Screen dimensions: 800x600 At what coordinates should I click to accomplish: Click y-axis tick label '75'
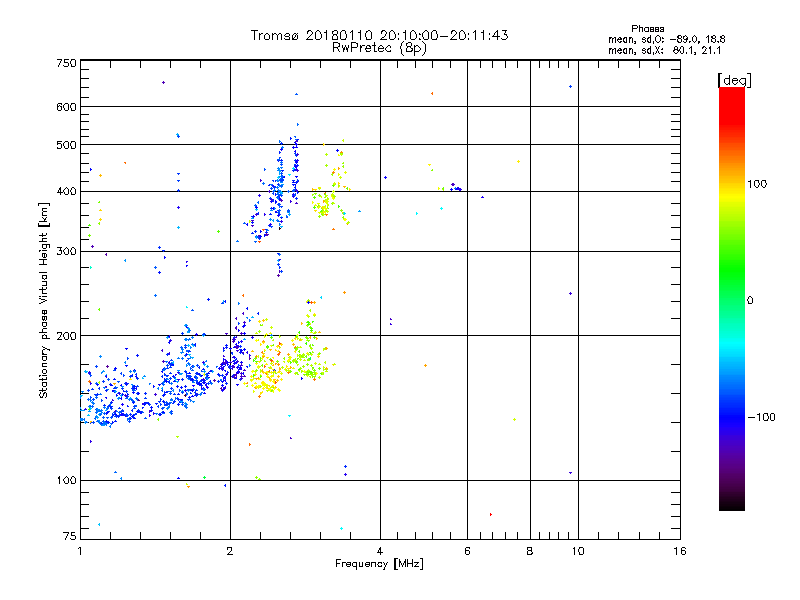tap(69, 536)
